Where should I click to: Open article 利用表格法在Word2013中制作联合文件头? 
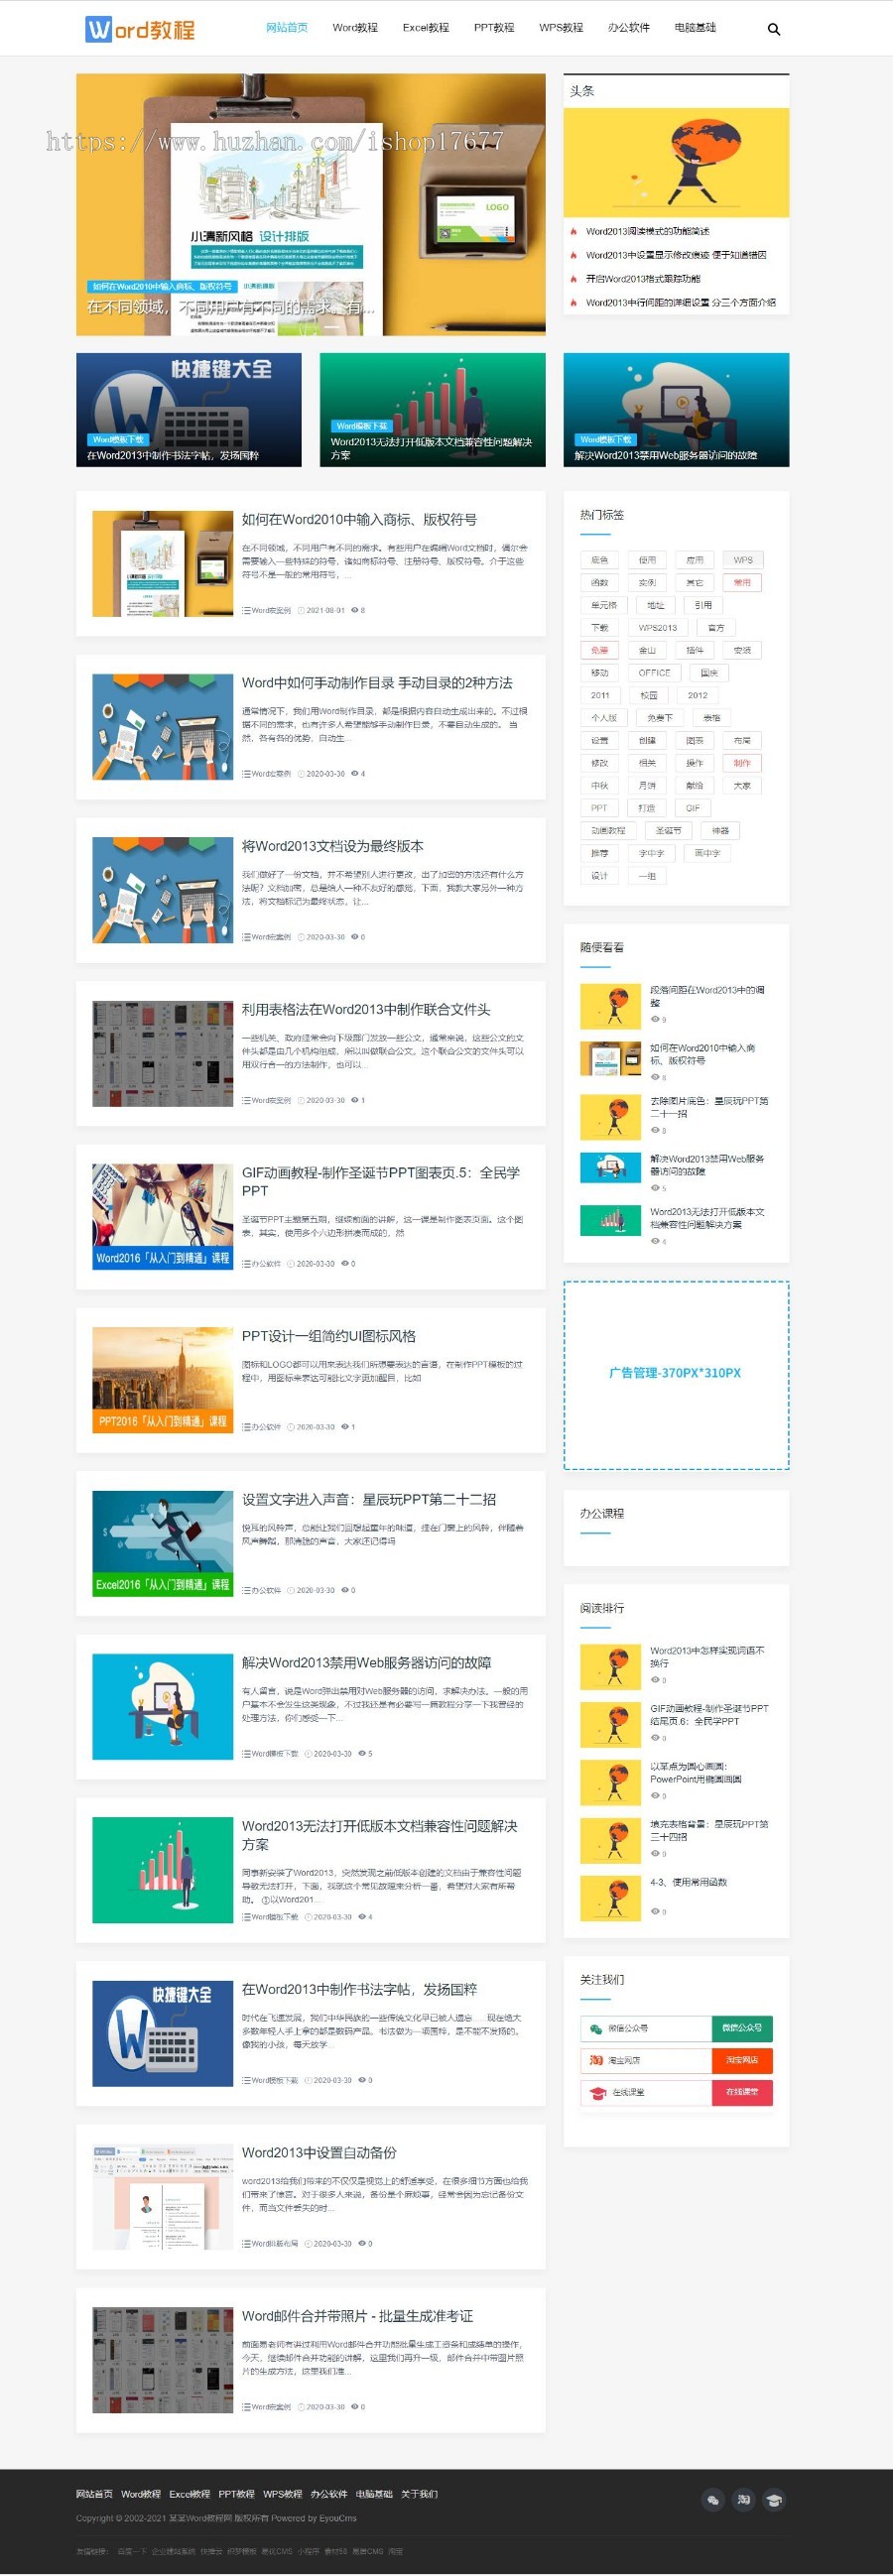(x=366, y=1010)
